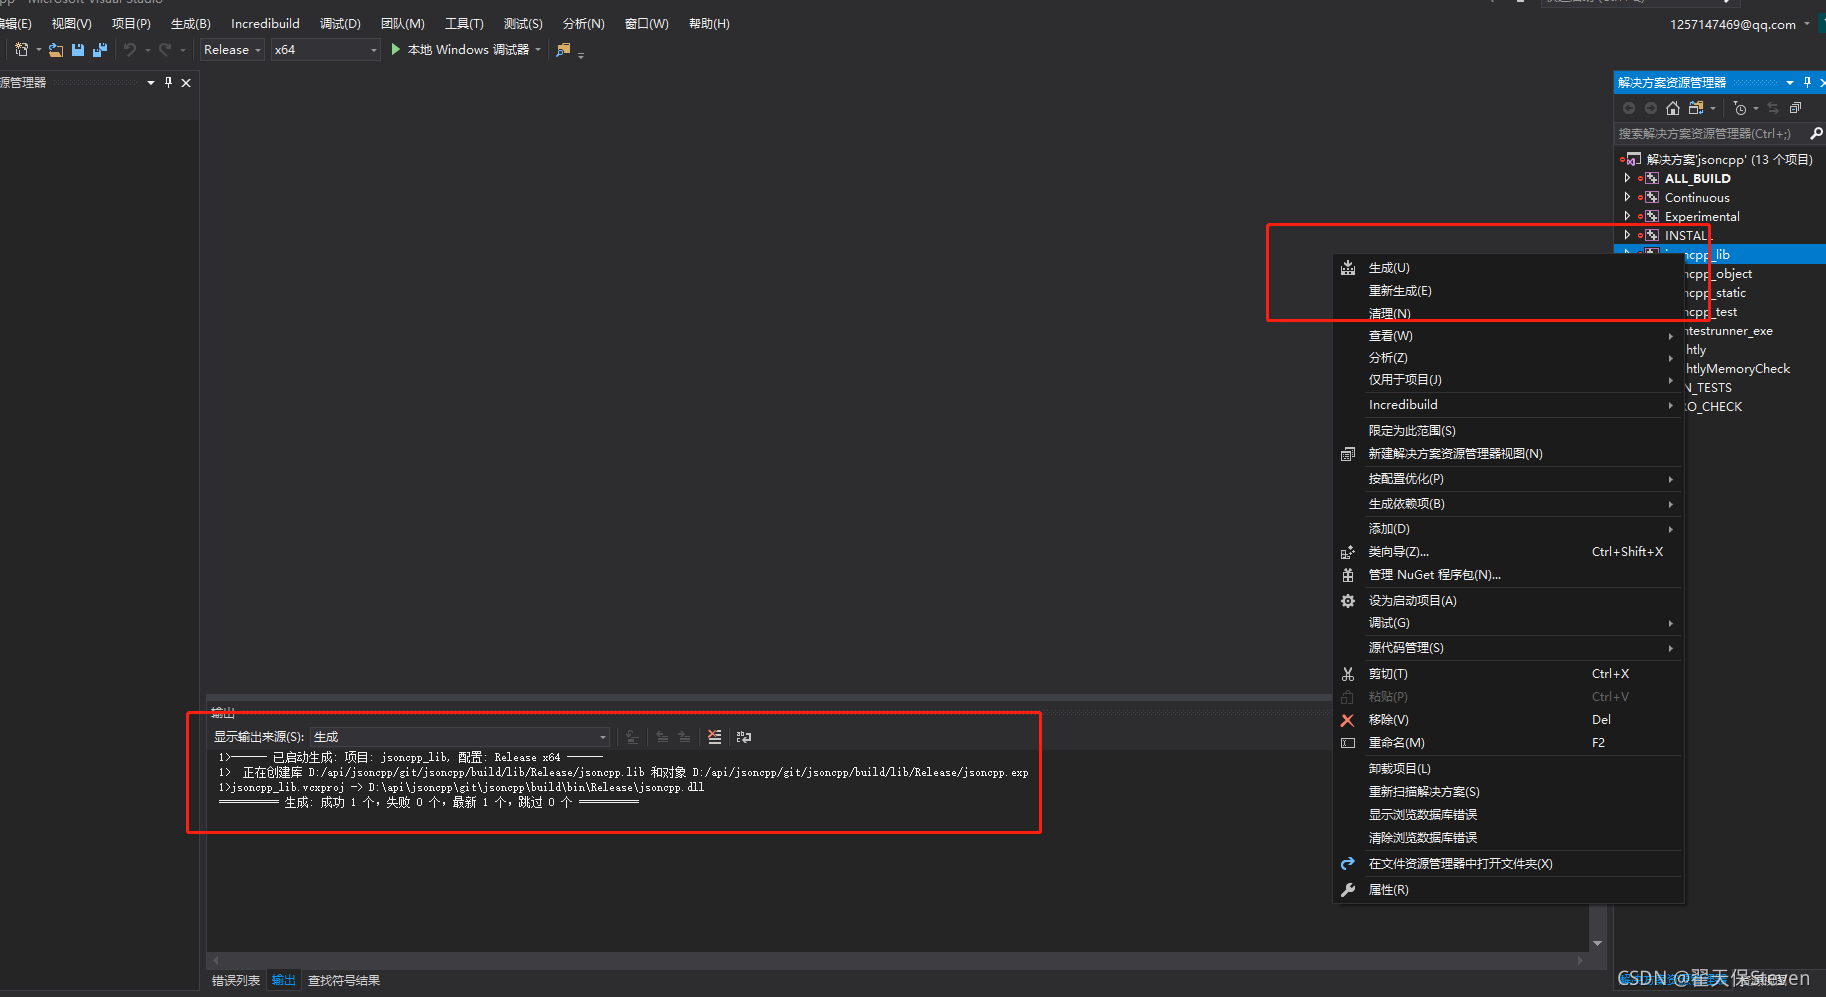Open the Incredibuild menu in menu bar
The height and width of the screenshot is (997, 1826).
coord(265,24)
